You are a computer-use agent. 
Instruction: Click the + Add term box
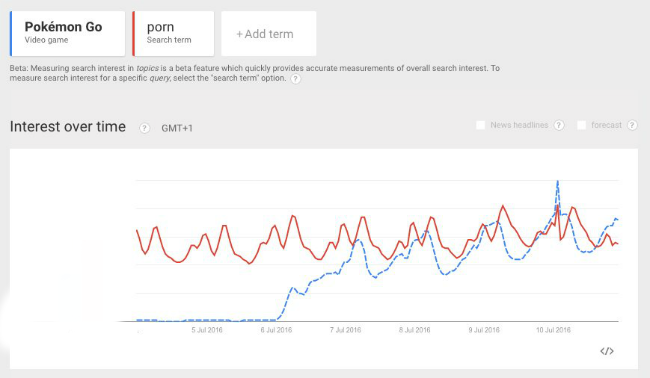pos(269,34)
